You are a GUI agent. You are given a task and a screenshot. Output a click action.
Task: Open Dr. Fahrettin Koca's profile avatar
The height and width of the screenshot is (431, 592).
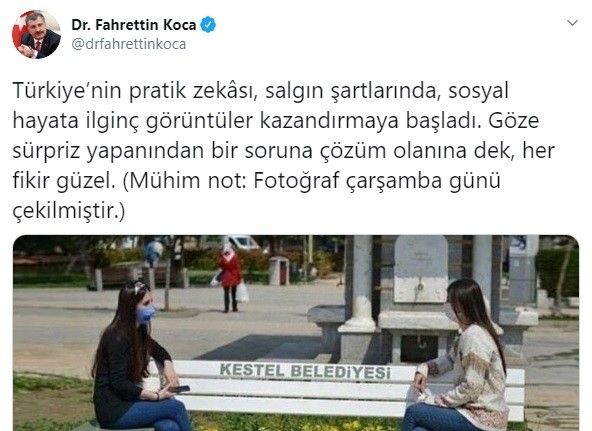(36, 34)
